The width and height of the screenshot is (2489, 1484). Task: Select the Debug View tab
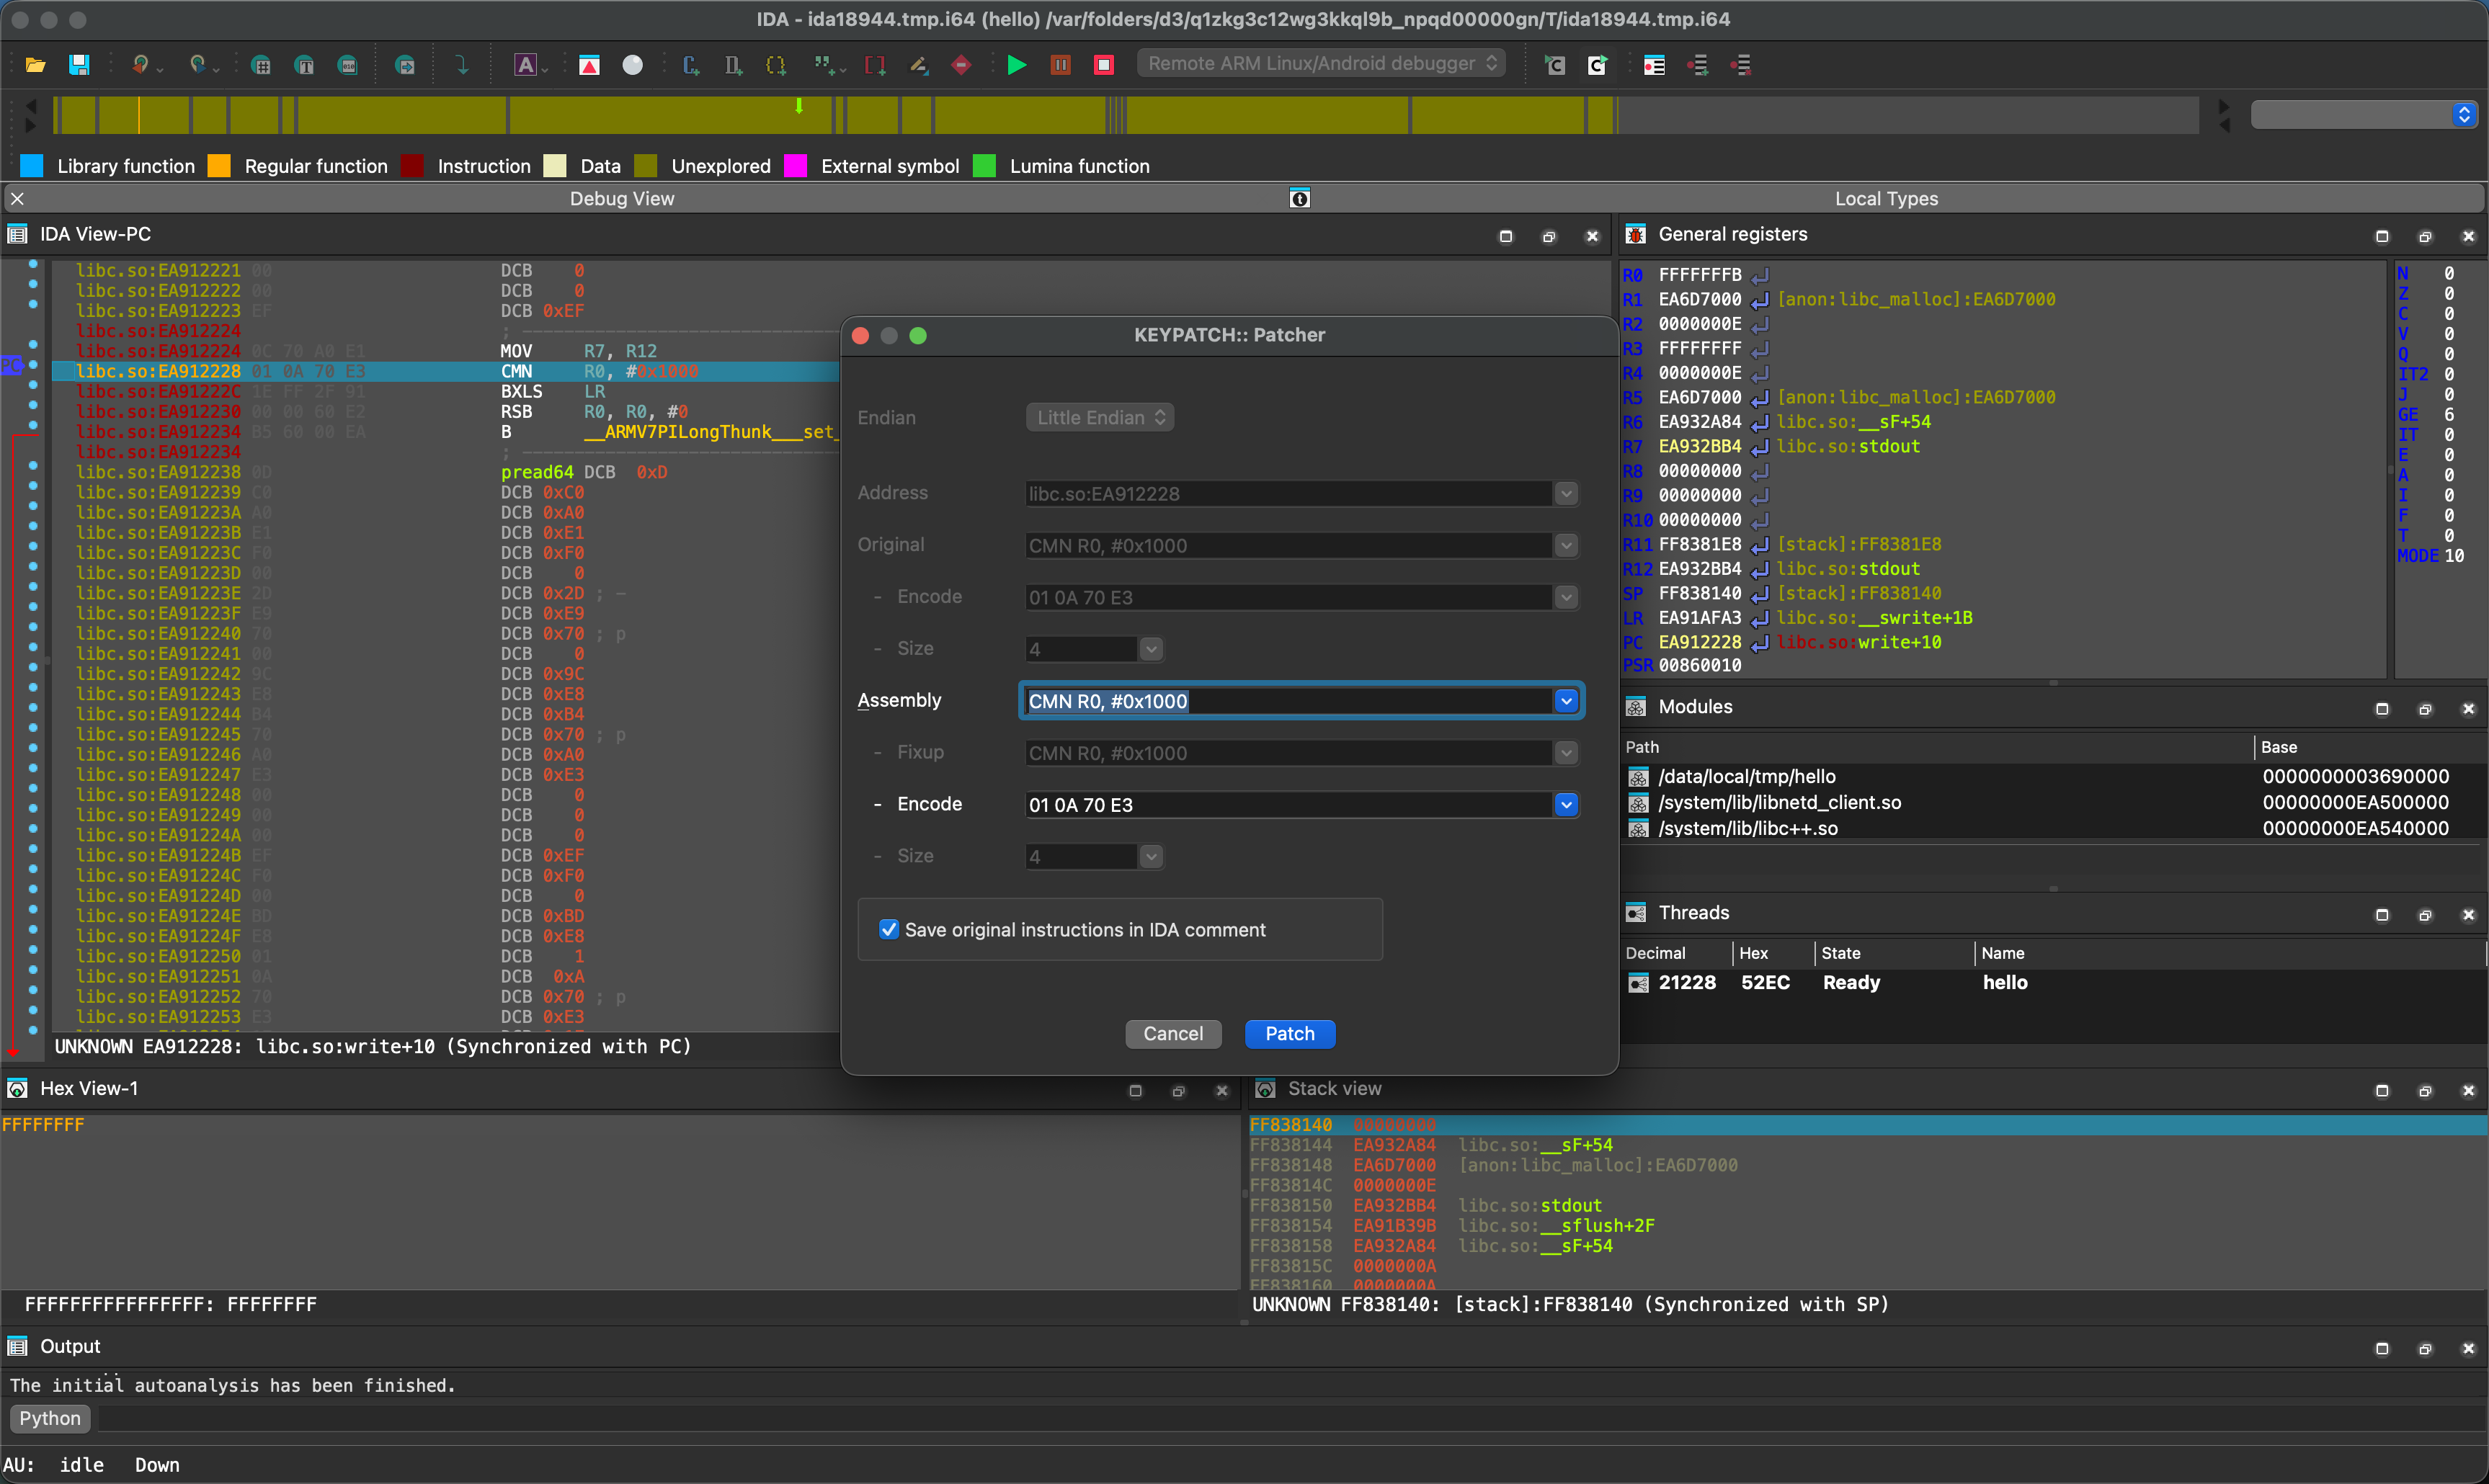coord(621,198)
